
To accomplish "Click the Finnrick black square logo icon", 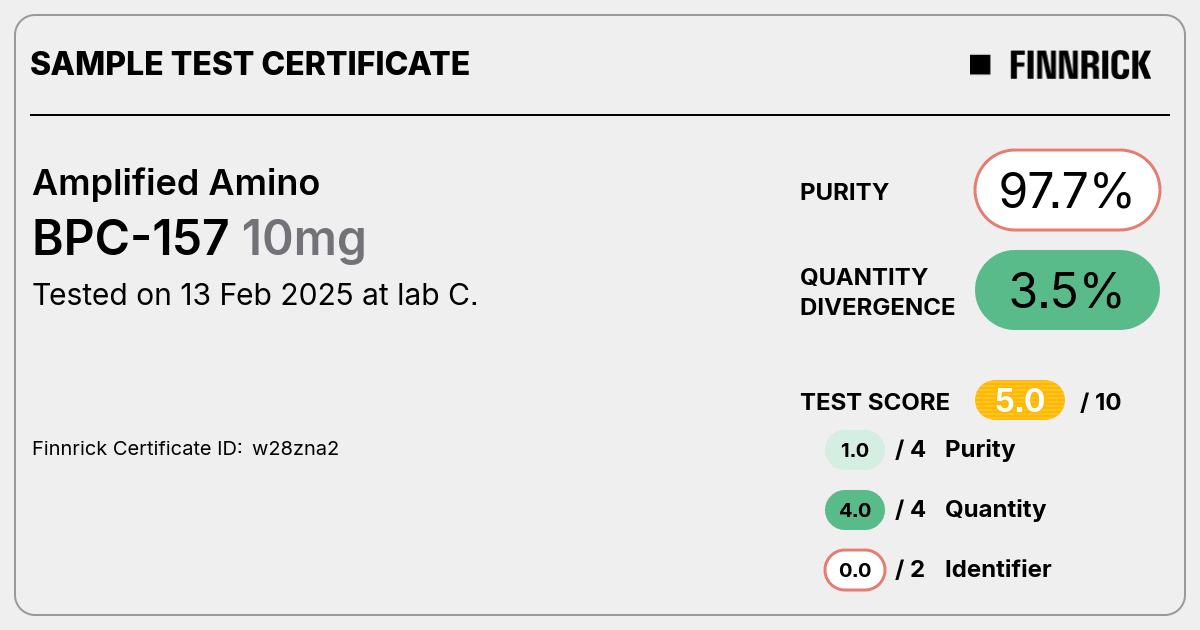I will (x=980, y=65).
